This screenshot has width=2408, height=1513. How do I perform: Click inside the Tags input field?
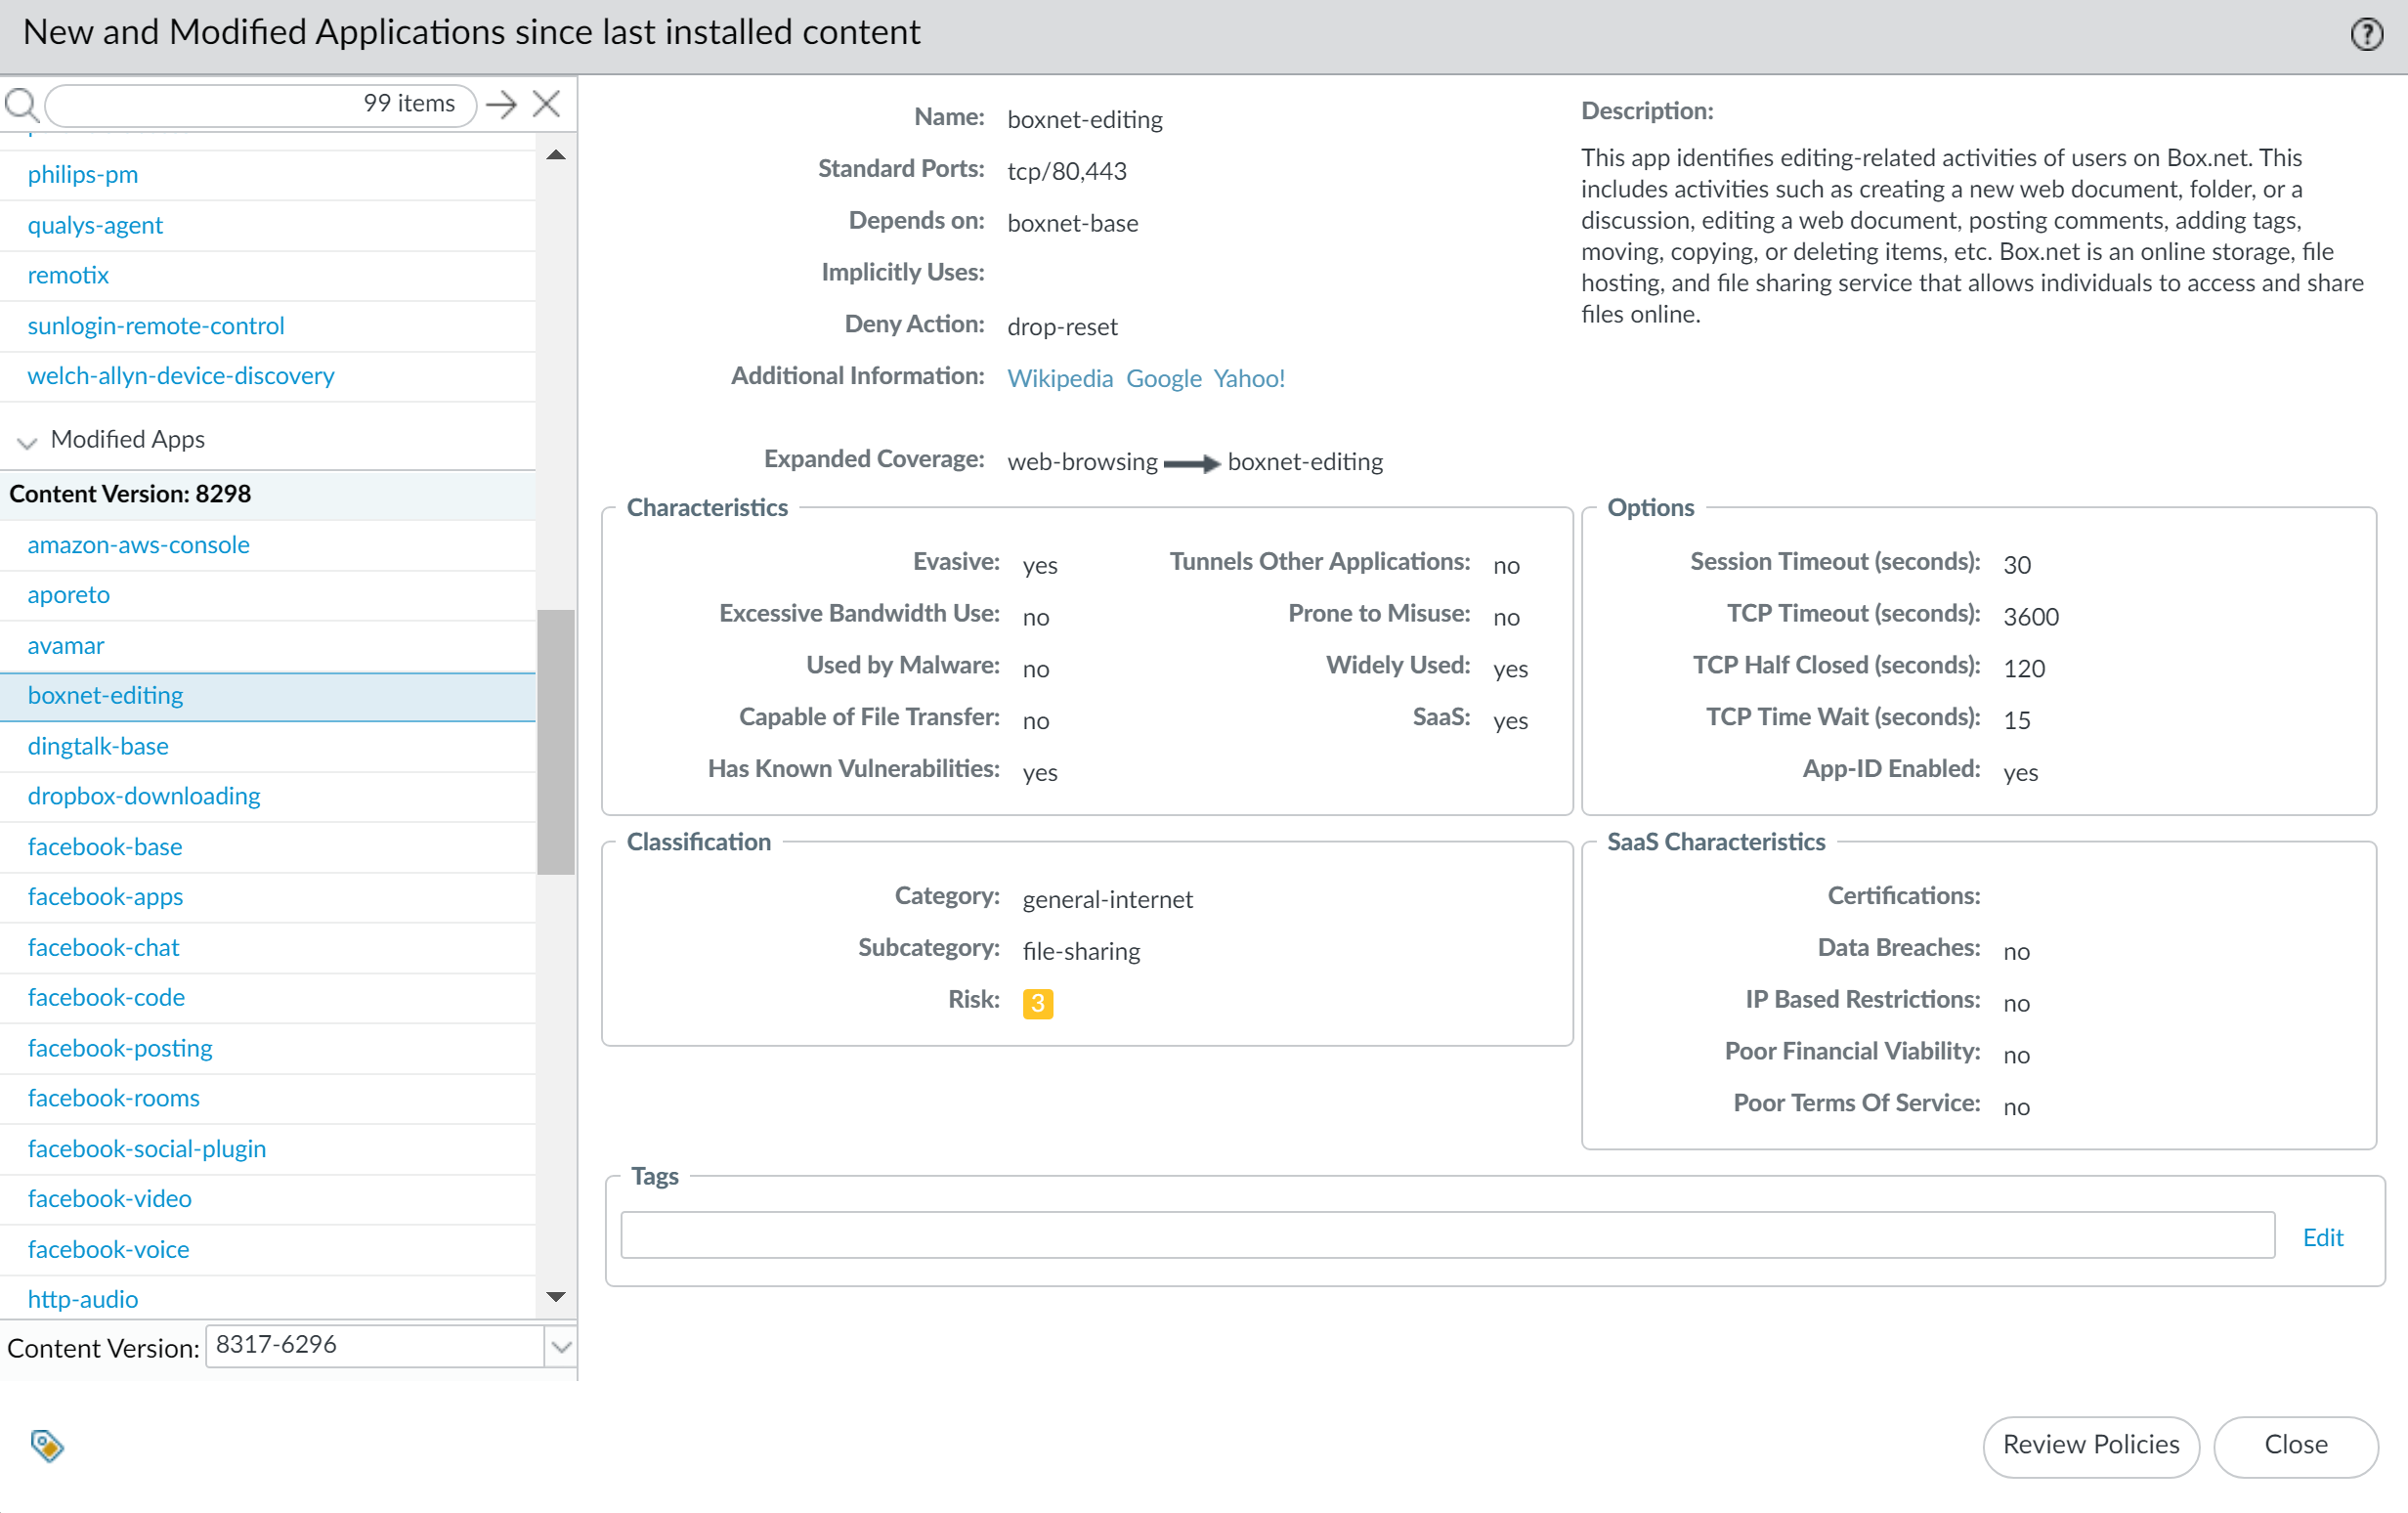[1446, 1235]
